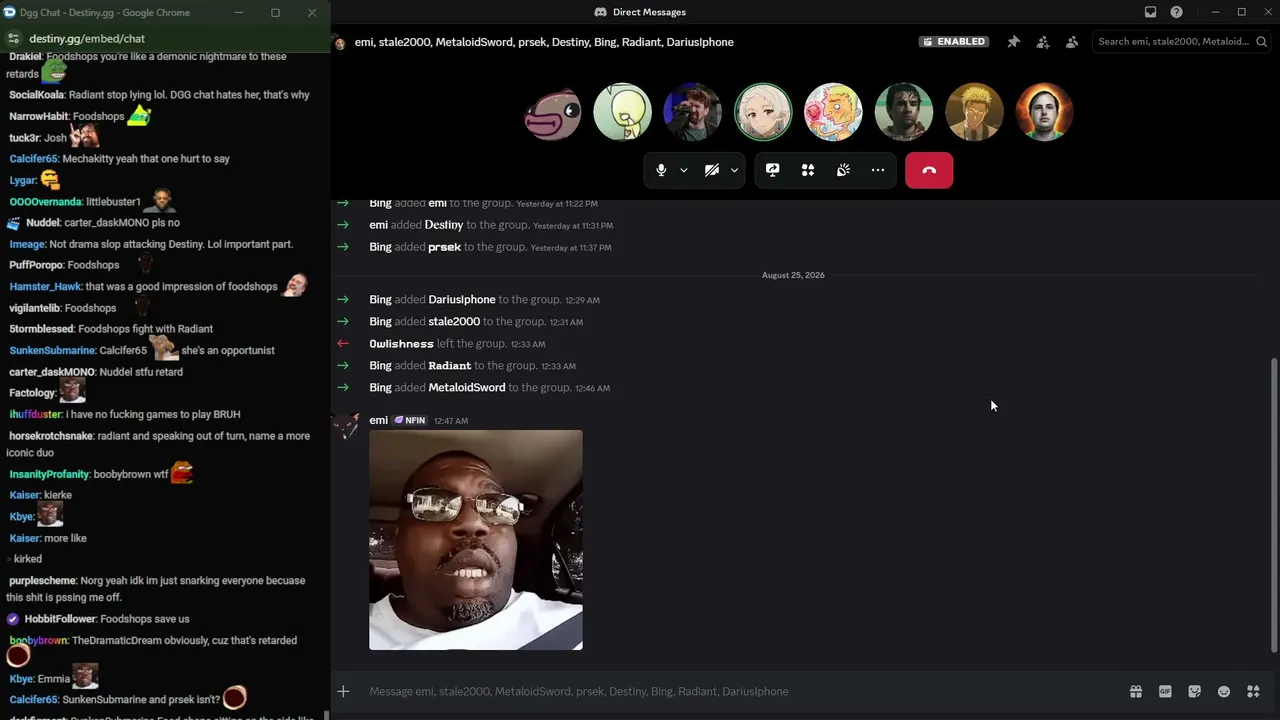Open the attachment plus menu
The image size is (1280, 720).
coord(343,691)
